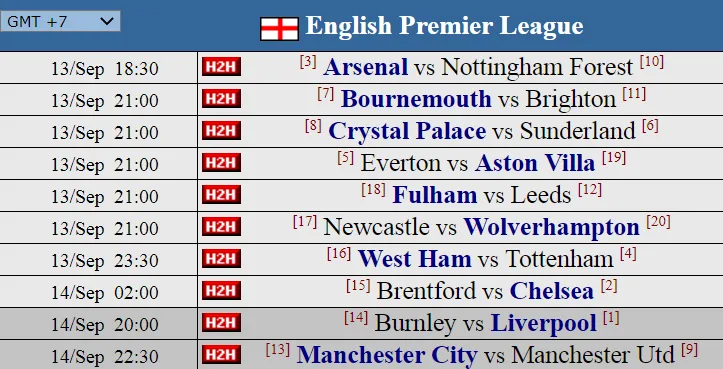Select the Tottenham team name
This screenshot has width=723, height=369.
point(559,259)
